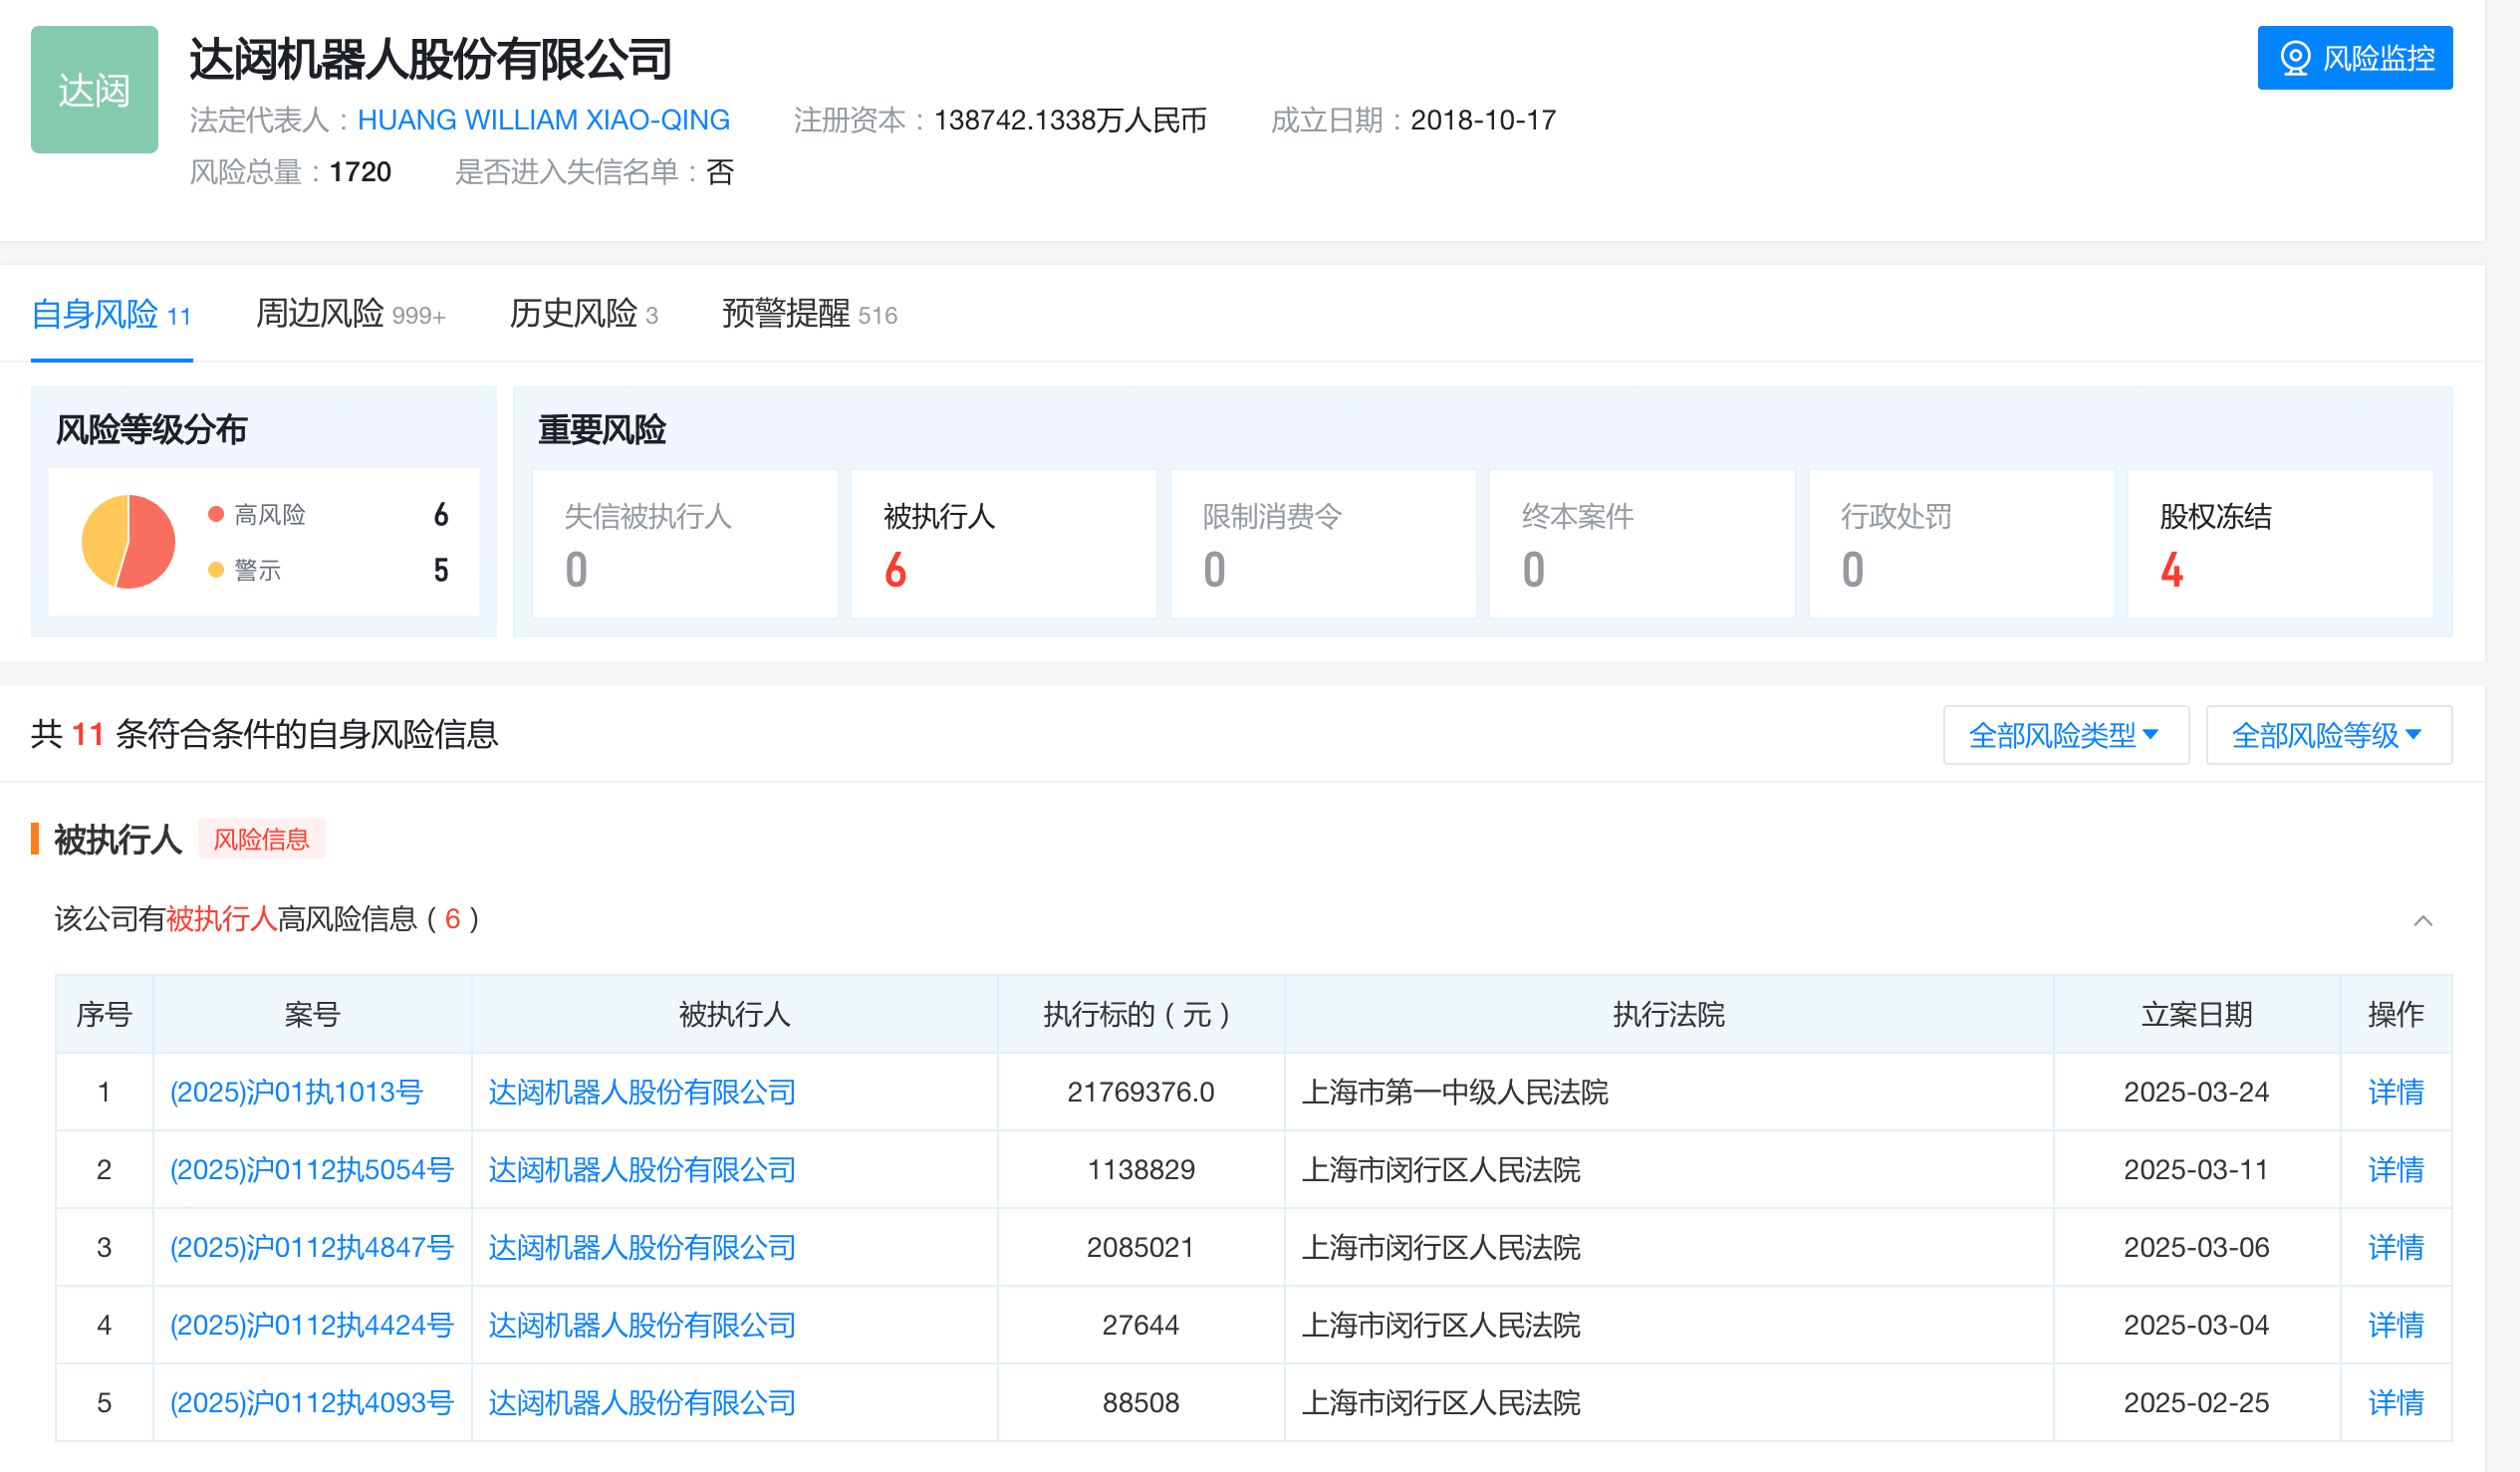
Task: Switch to the 周边风险 tab
Action: click(x=350, y=314)
